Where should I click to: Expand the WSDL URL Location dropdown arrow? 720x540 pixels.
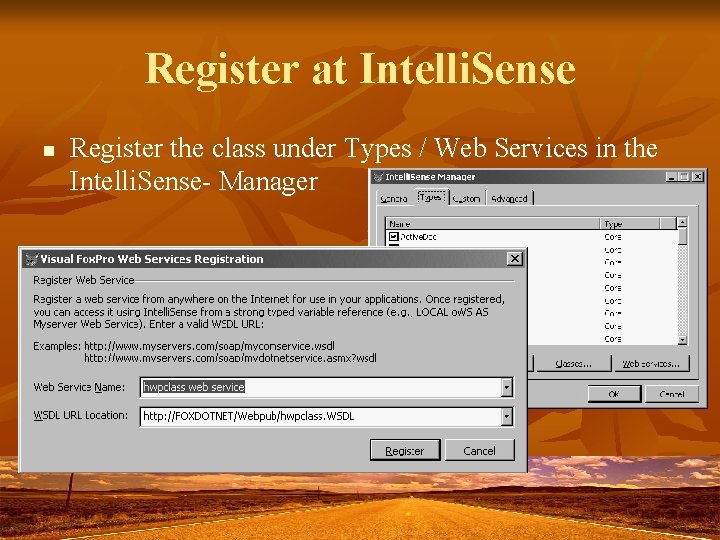click(506, 416)
